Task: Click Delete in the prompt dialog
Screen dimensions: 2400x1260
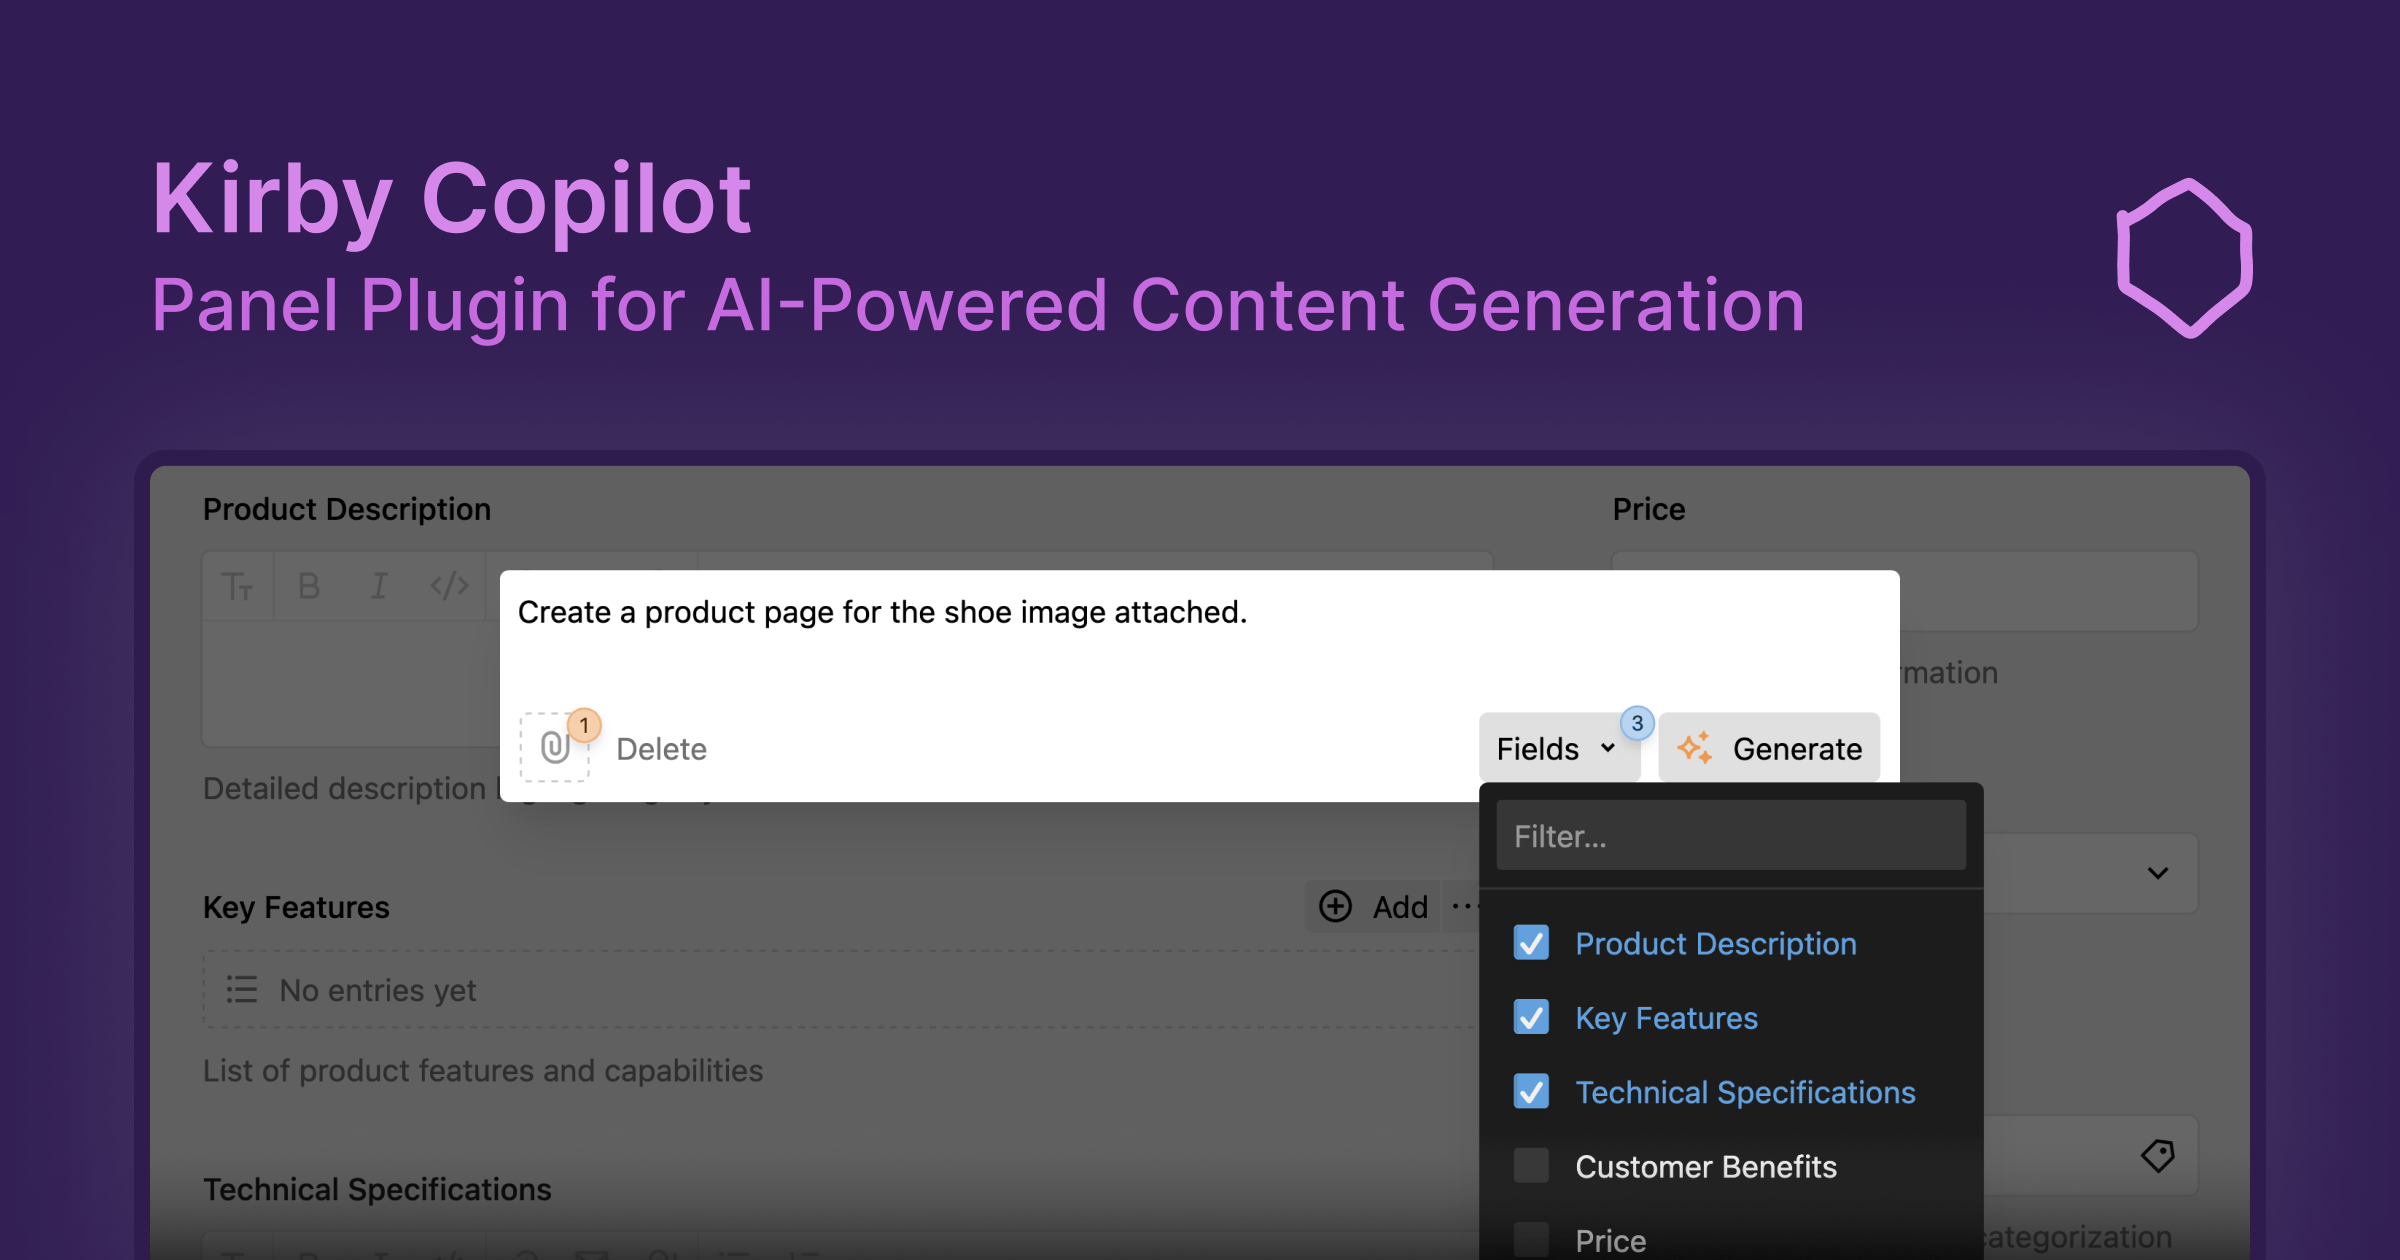Action: coord(661,748)
